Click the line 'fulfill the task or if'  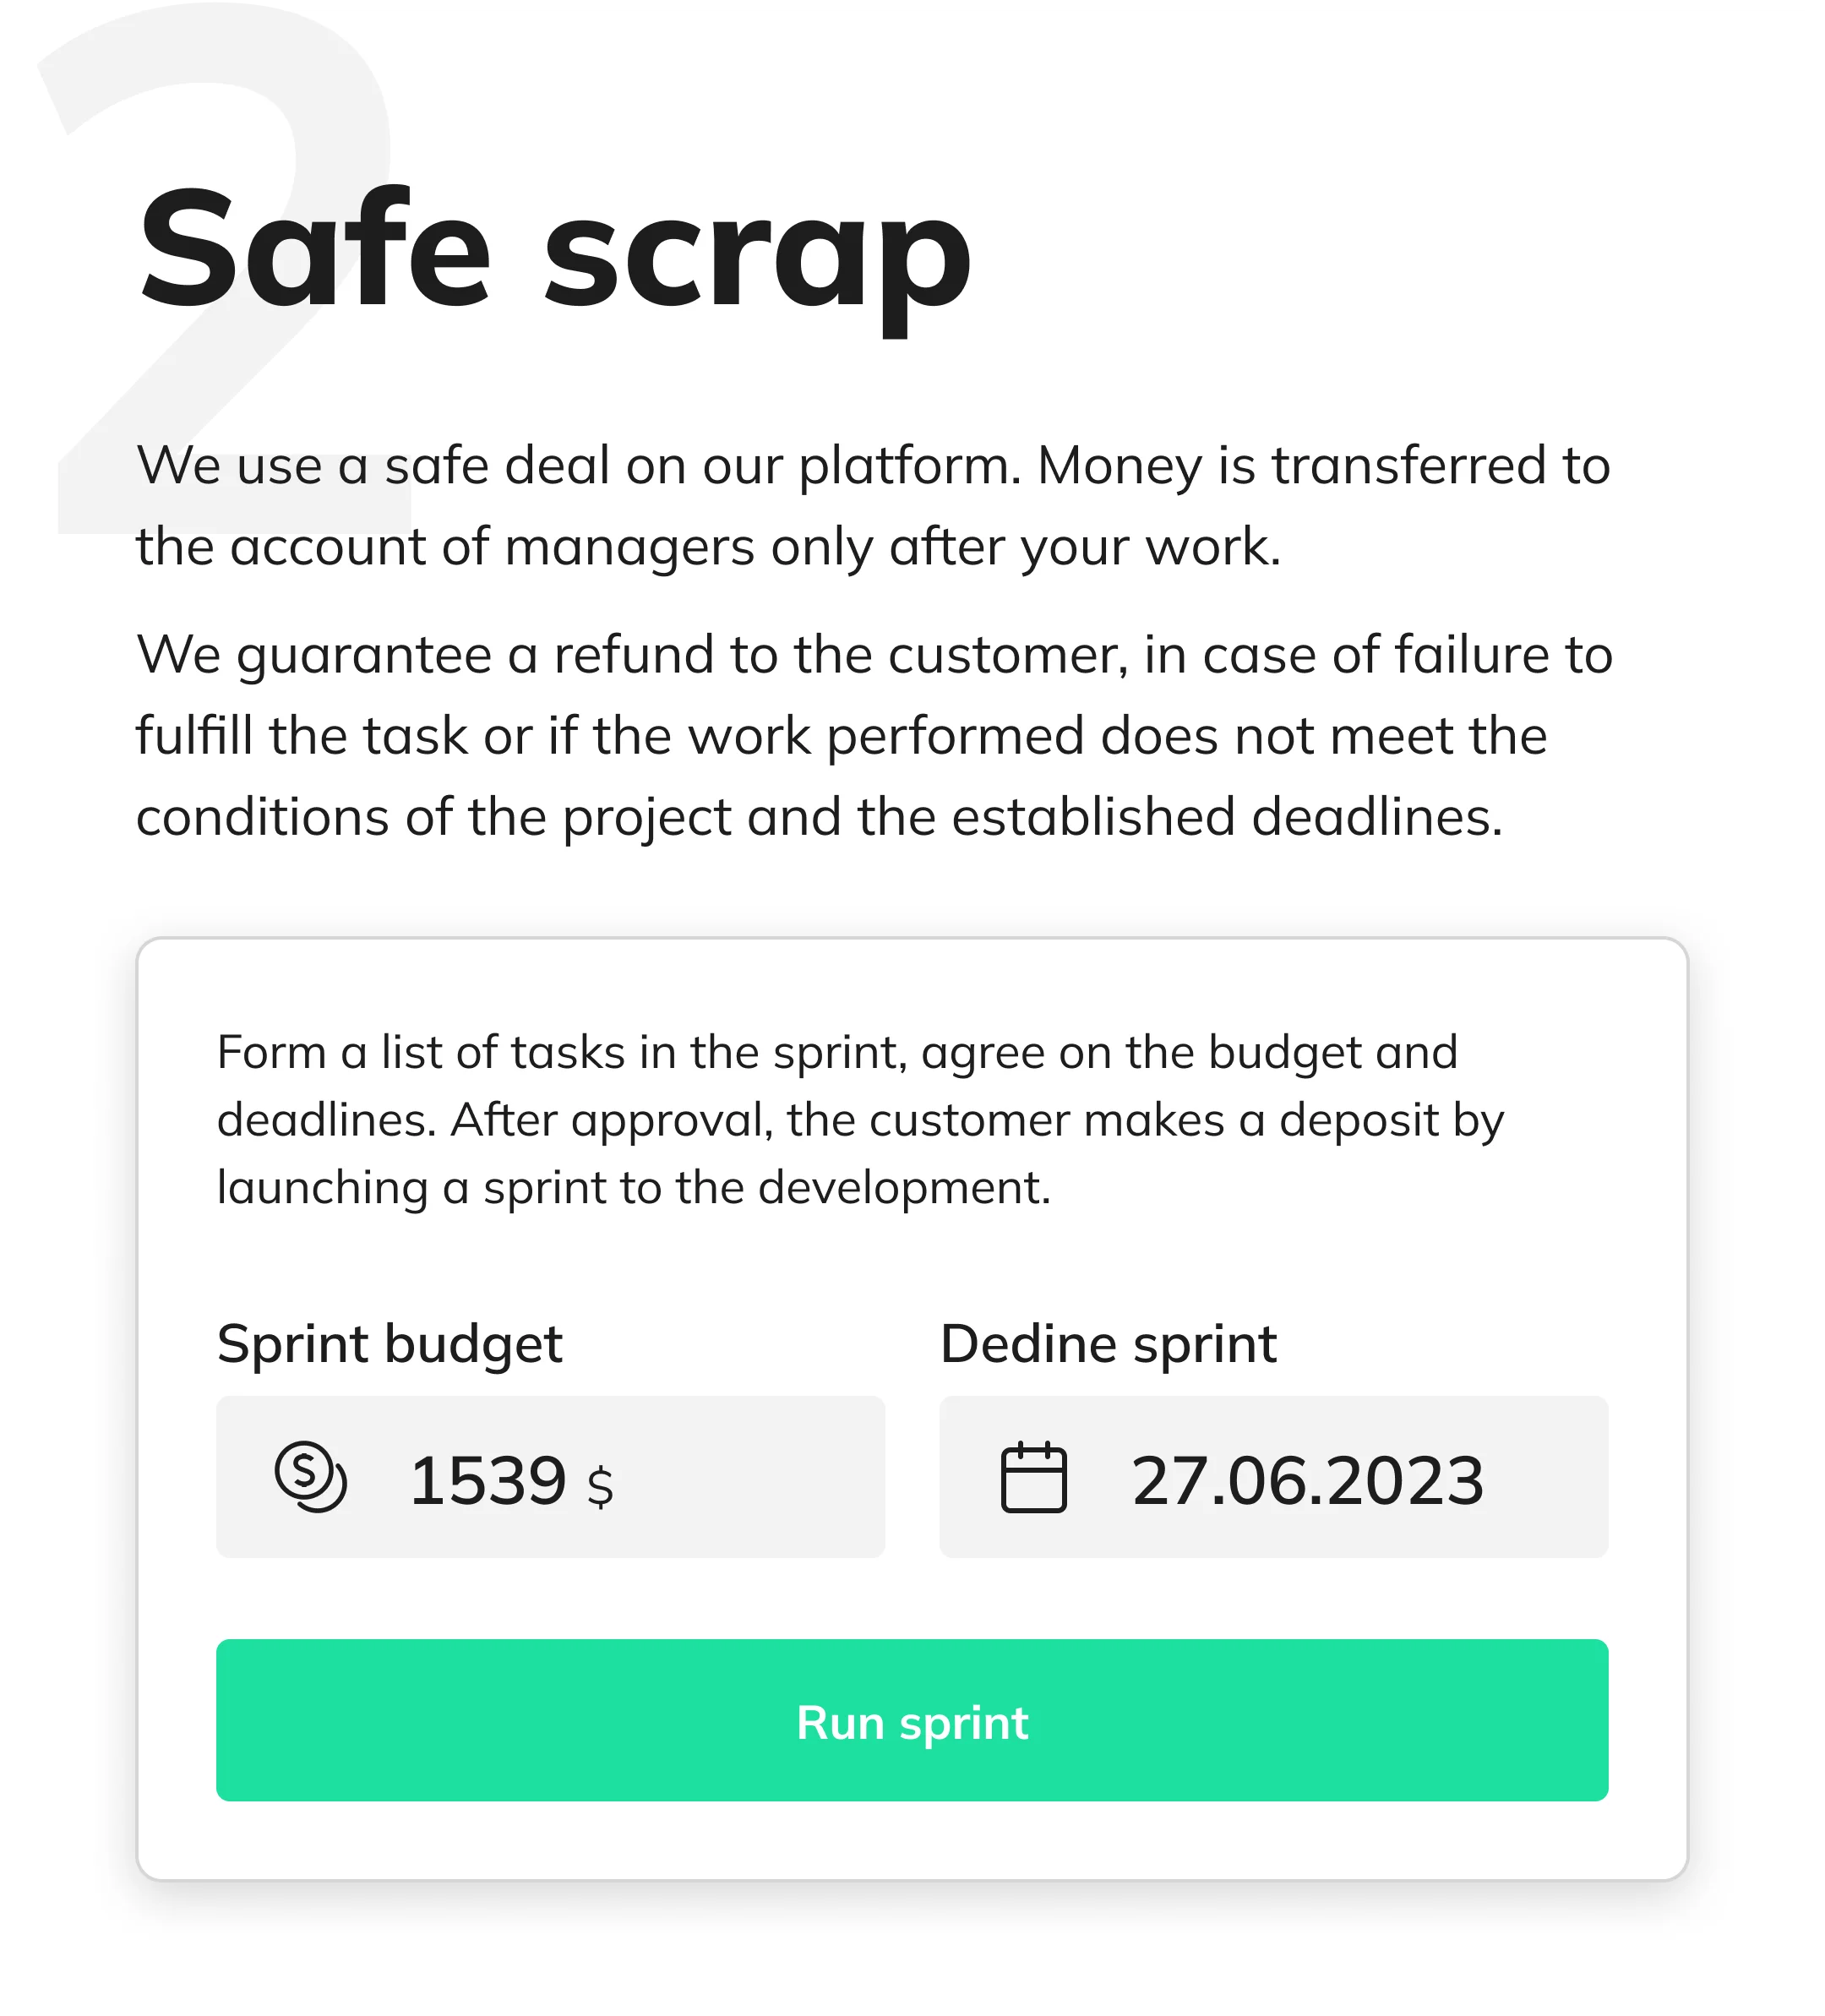pyautogui.click(x=841, y=735)
